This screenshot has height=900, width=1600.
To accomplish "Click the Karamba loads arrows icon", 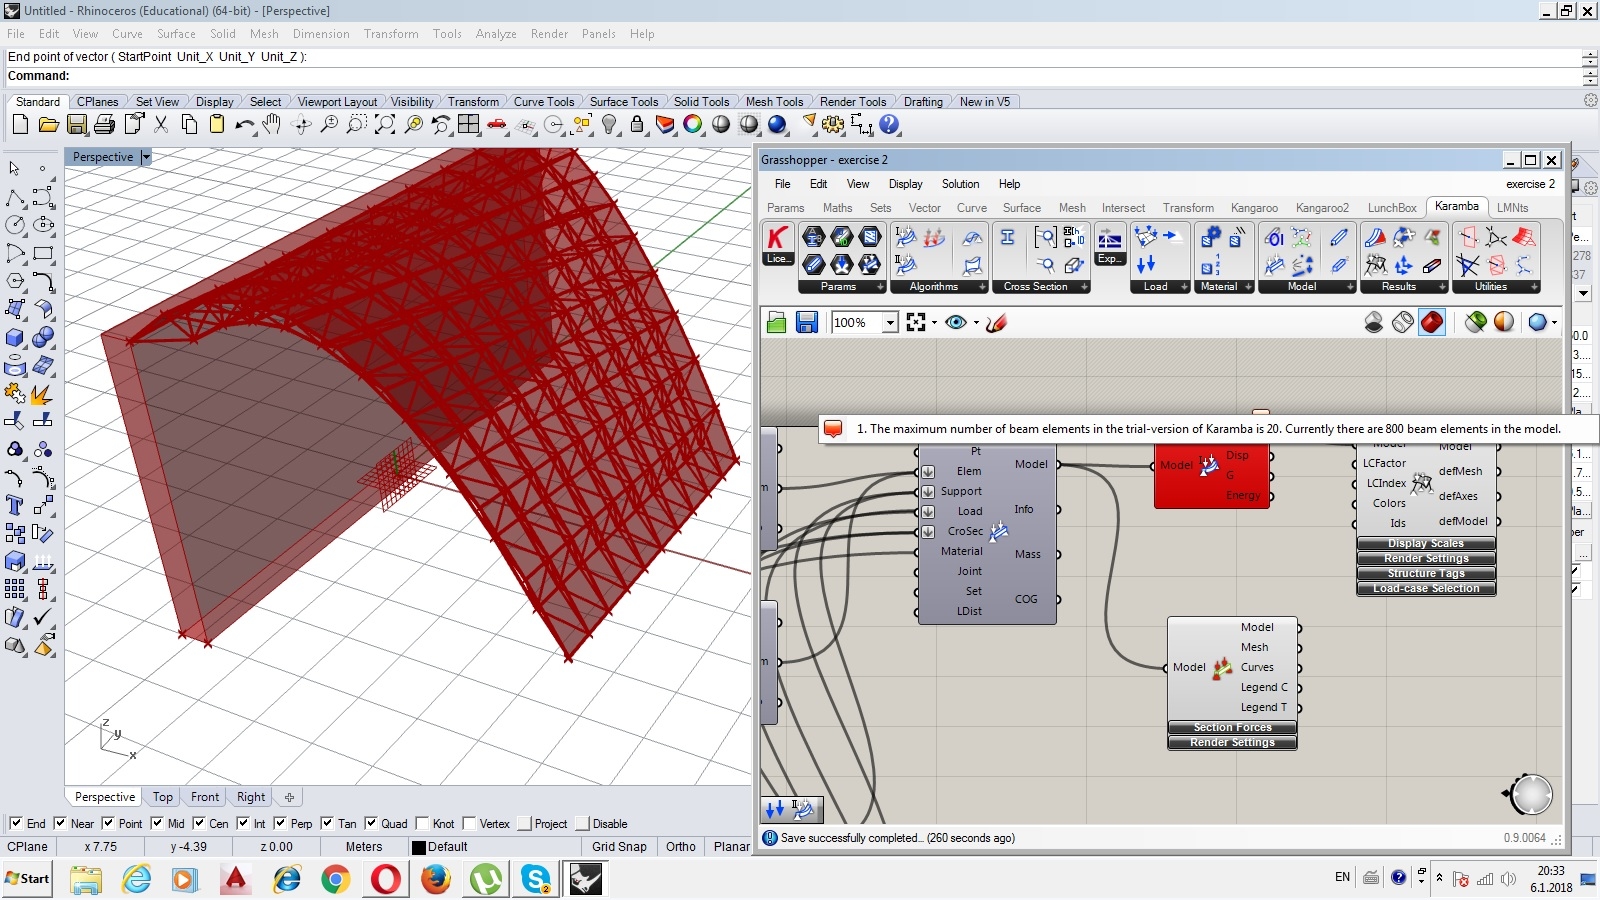I will (1147, 264).
